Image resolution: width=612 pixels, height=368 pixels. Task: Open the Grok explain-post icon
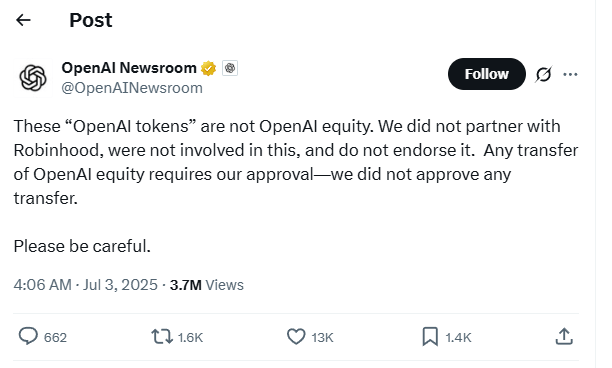coord(544,74)
